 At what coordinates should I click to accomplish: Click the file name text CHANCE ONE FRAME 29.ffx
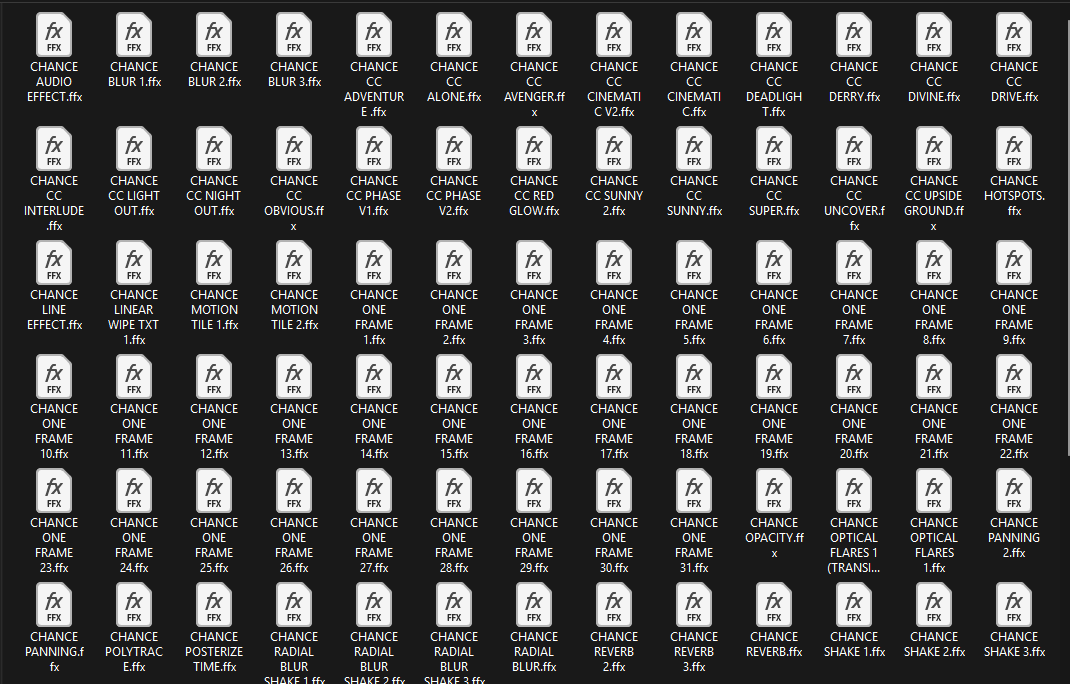(534, 545)
